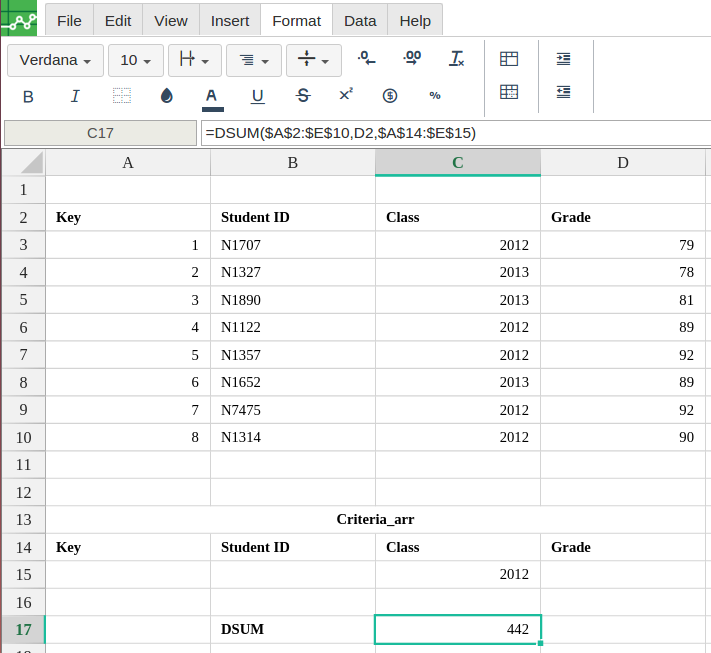The width and height of the screenshot is (711, 653).
Task: Open the Verdana font family dropdown
Action: pos(56,60)
